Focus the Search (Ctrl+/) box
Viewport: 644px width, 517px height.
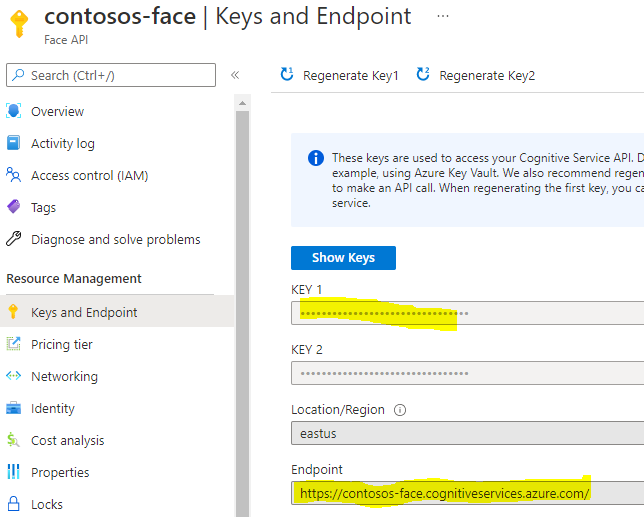click(111, 75)
